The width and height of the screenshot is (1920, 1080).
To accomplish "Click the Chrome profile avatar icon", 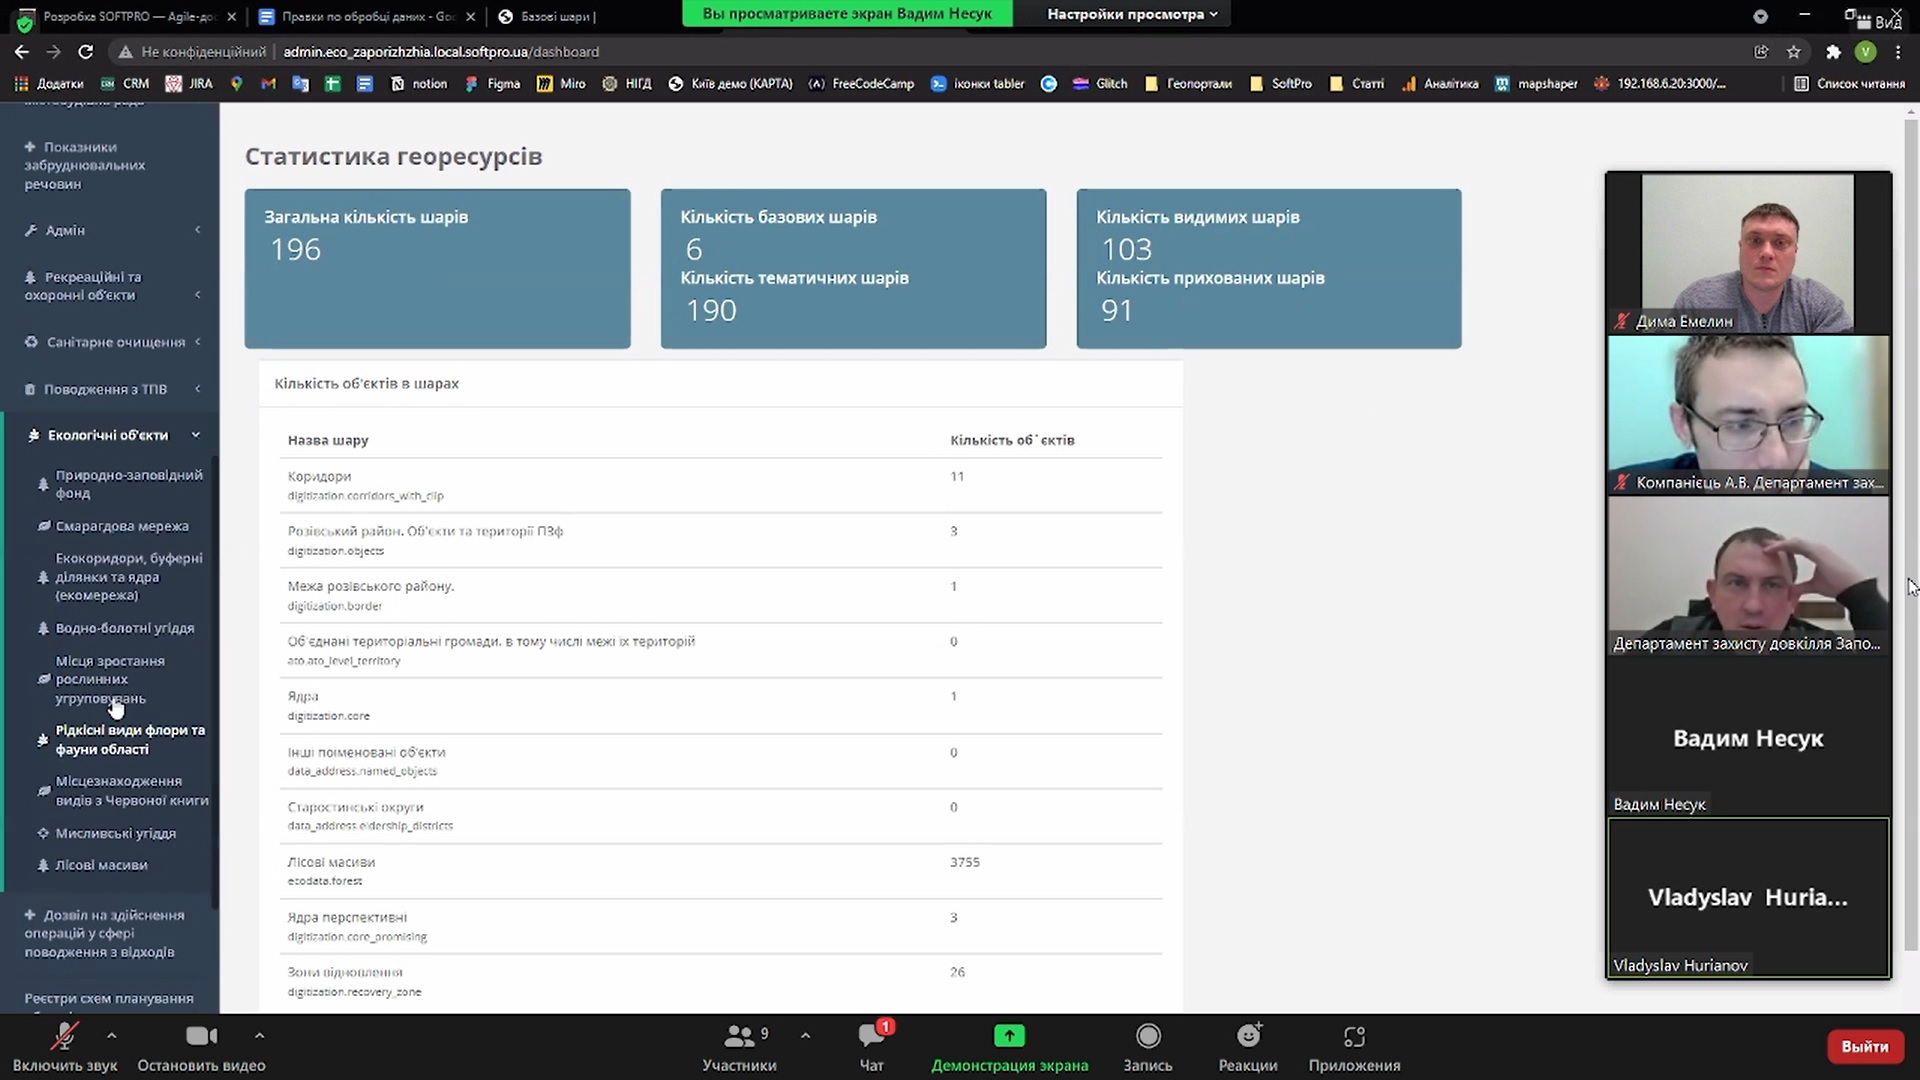I will coord(1865,52).
